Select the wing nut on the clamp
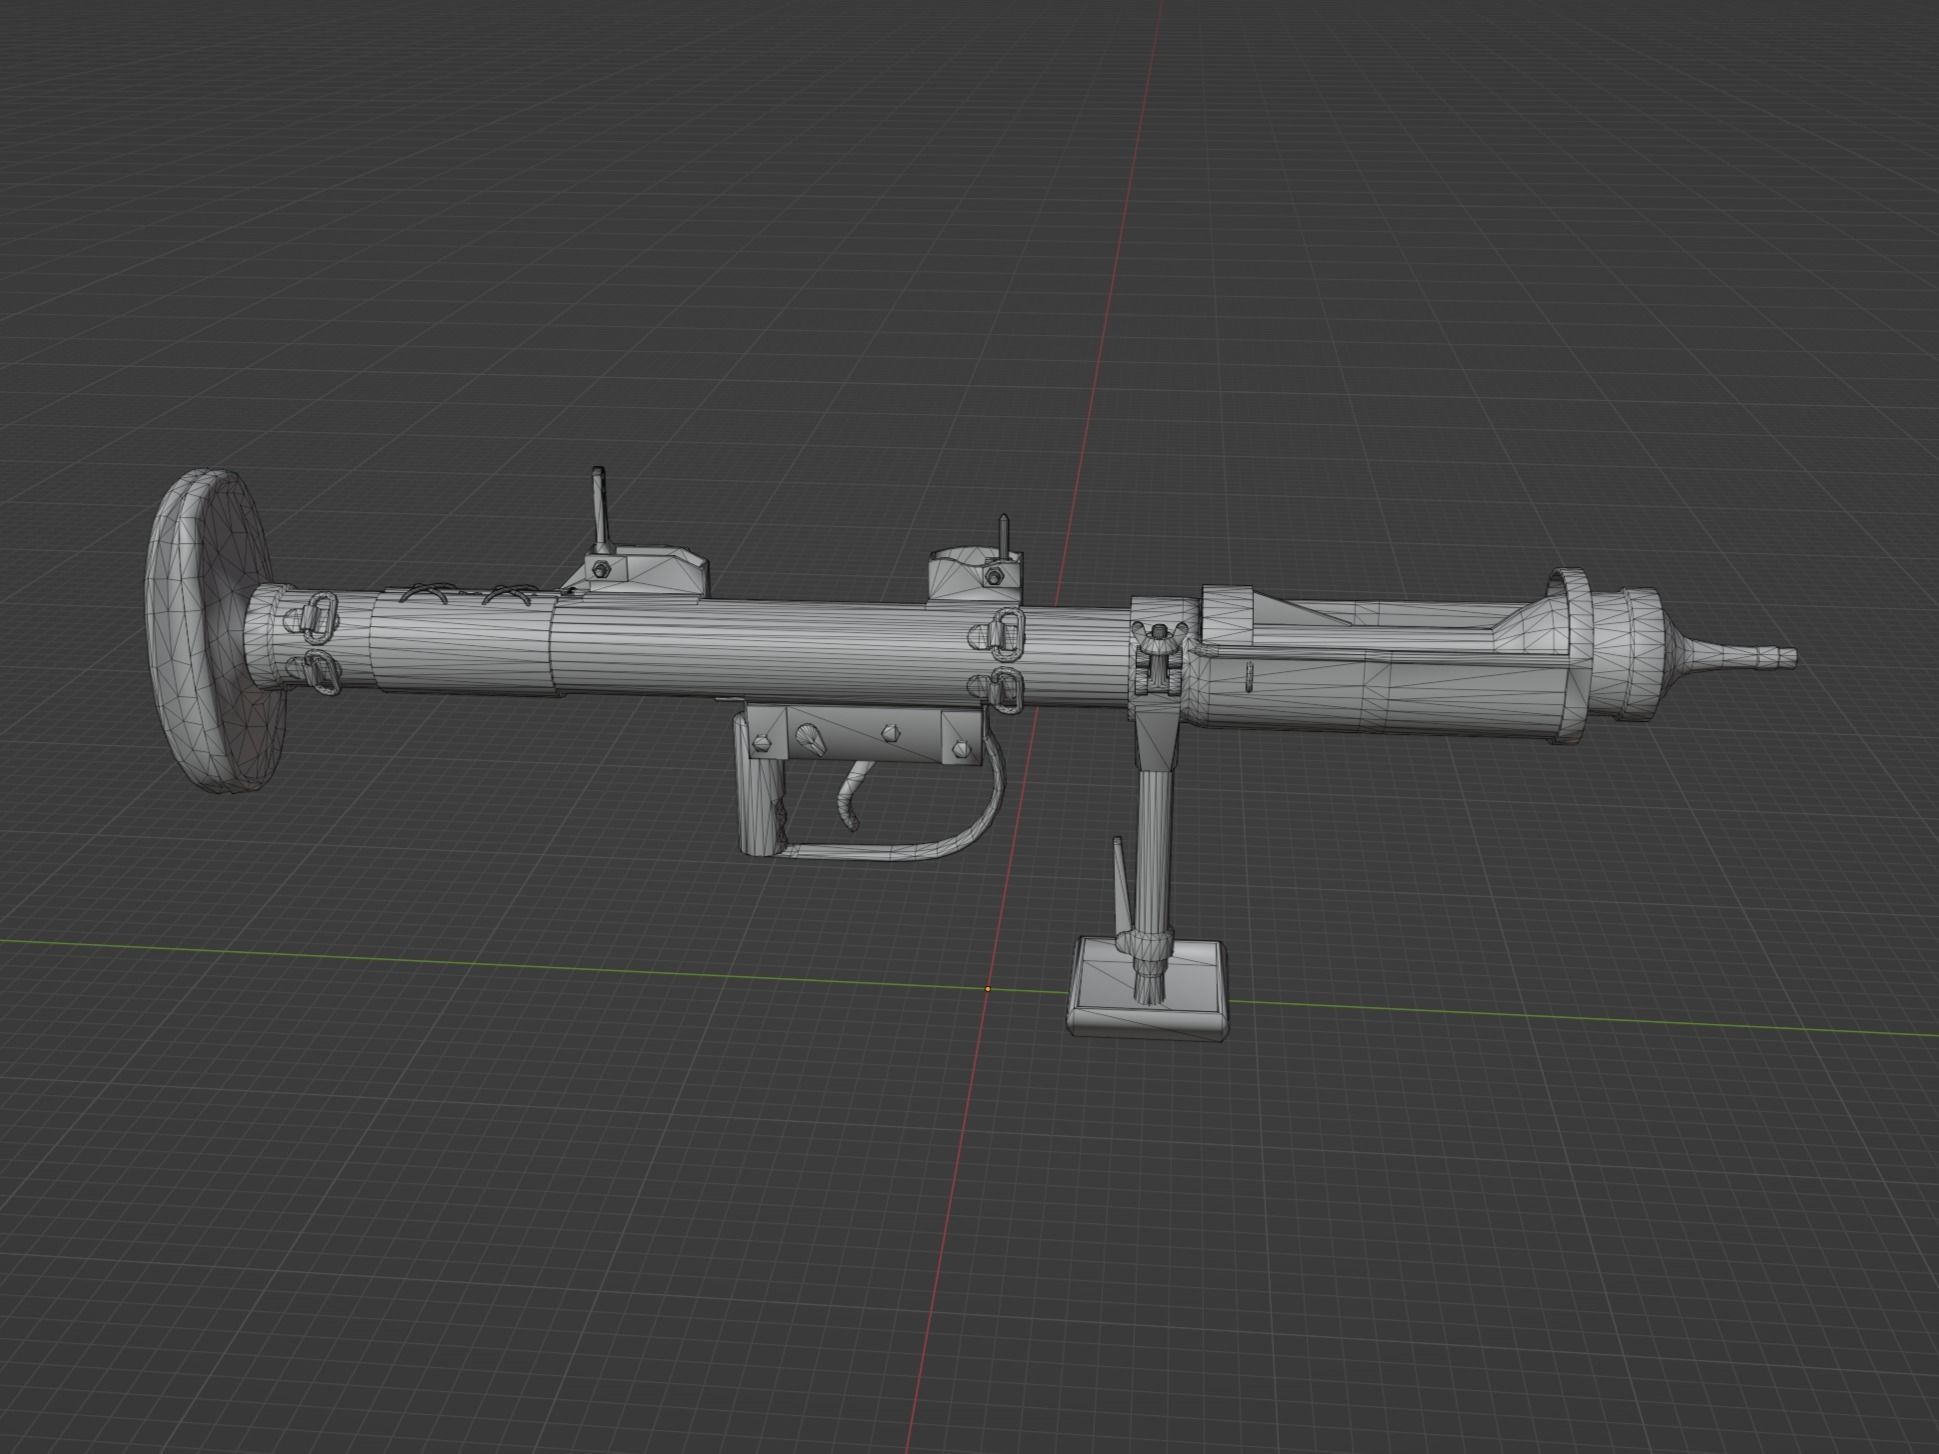The width and height of the screenshot is (1939, 1454). click(x=1158, y=638)
